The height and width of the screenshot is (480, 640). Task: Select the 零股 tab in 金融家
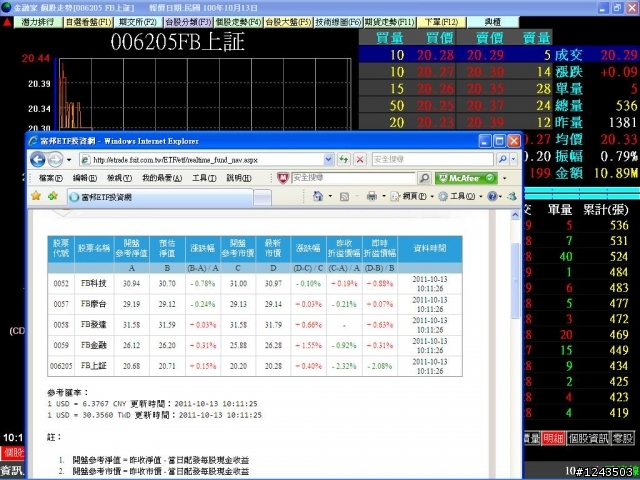[623, 438]
